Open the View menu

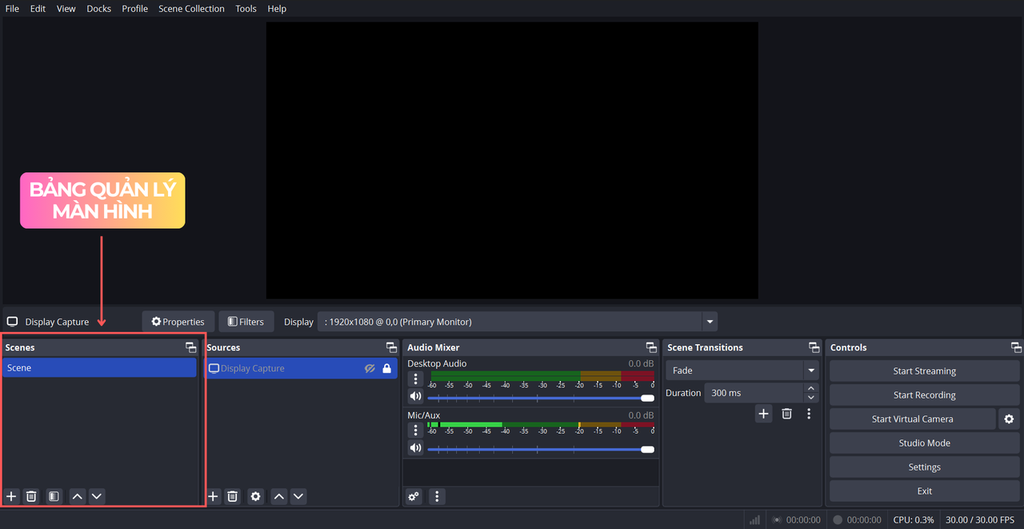66,8
